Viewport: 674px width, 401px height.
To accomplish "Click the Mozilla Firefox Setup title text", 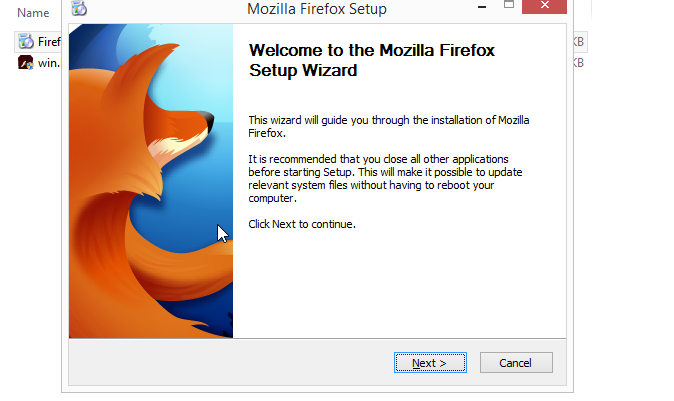I will tap(317, 9).
